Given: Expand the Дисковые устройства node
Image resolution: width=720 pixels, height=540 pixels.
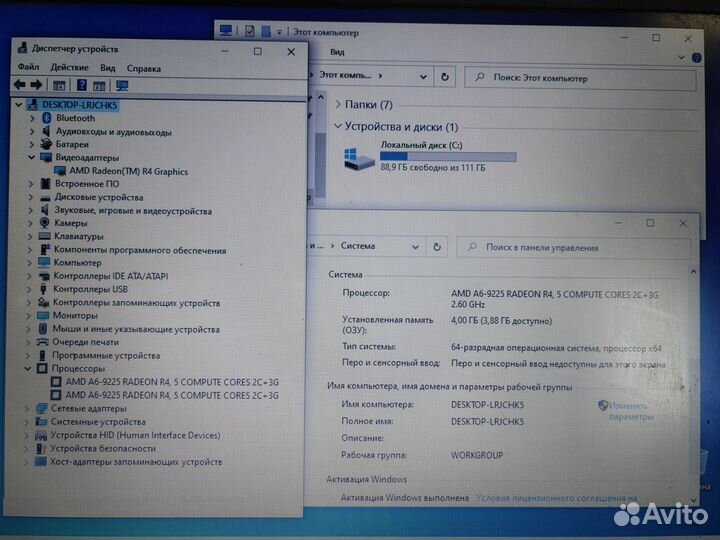Looking at the screenshot, I should [x=31, y=197].
